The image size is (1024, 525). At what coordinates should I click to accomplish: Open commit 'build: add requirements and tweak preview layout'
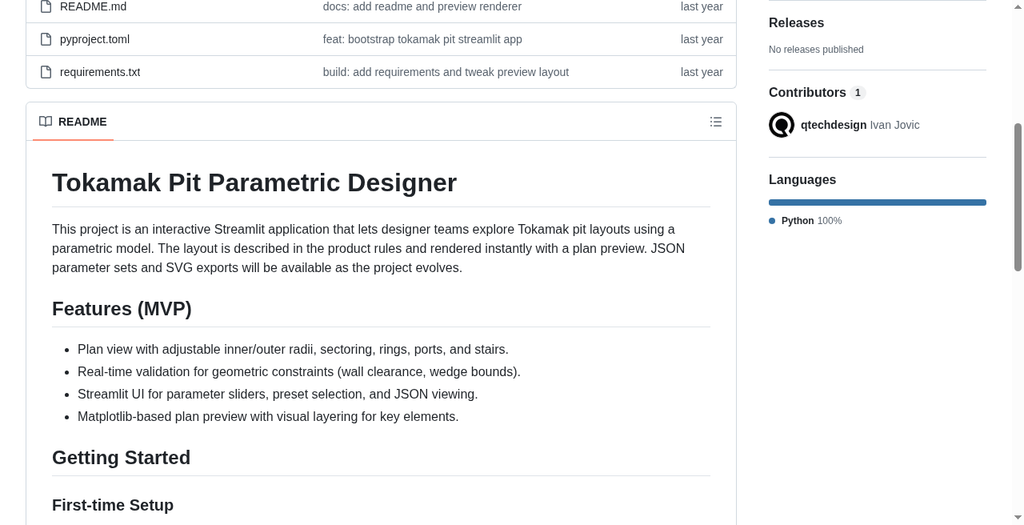(445, 72)
